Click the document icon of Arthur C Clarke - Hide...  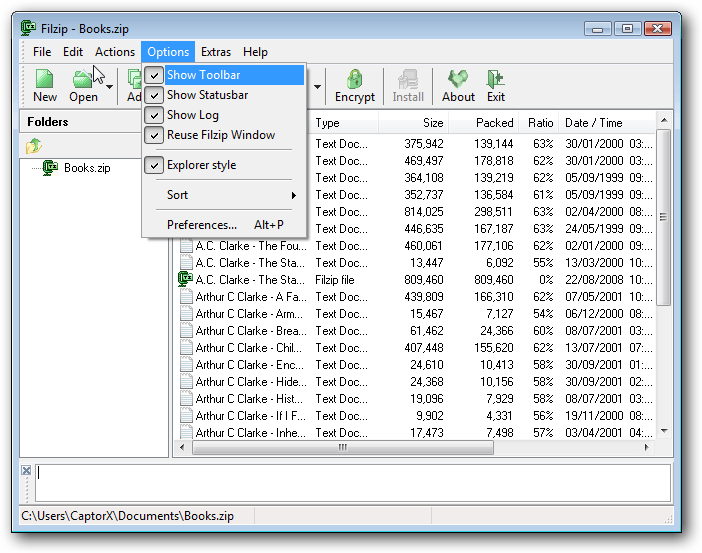(x=186, y=382)
